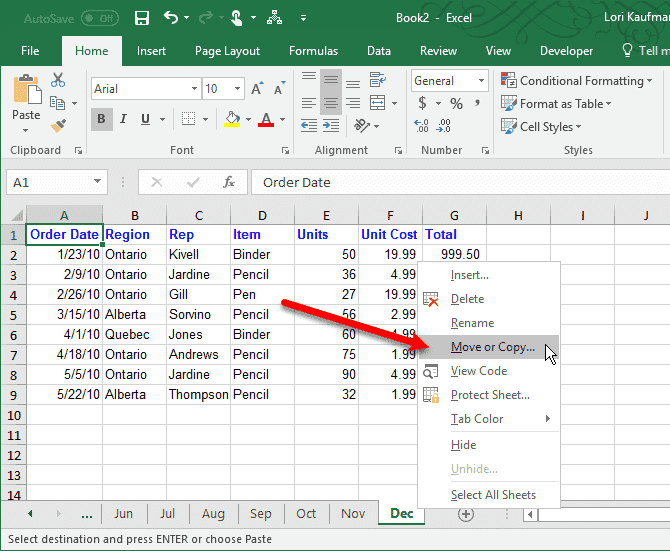
Task: Apply the Percent Style format
Action: pyautogui.click(x=456, y=103)
